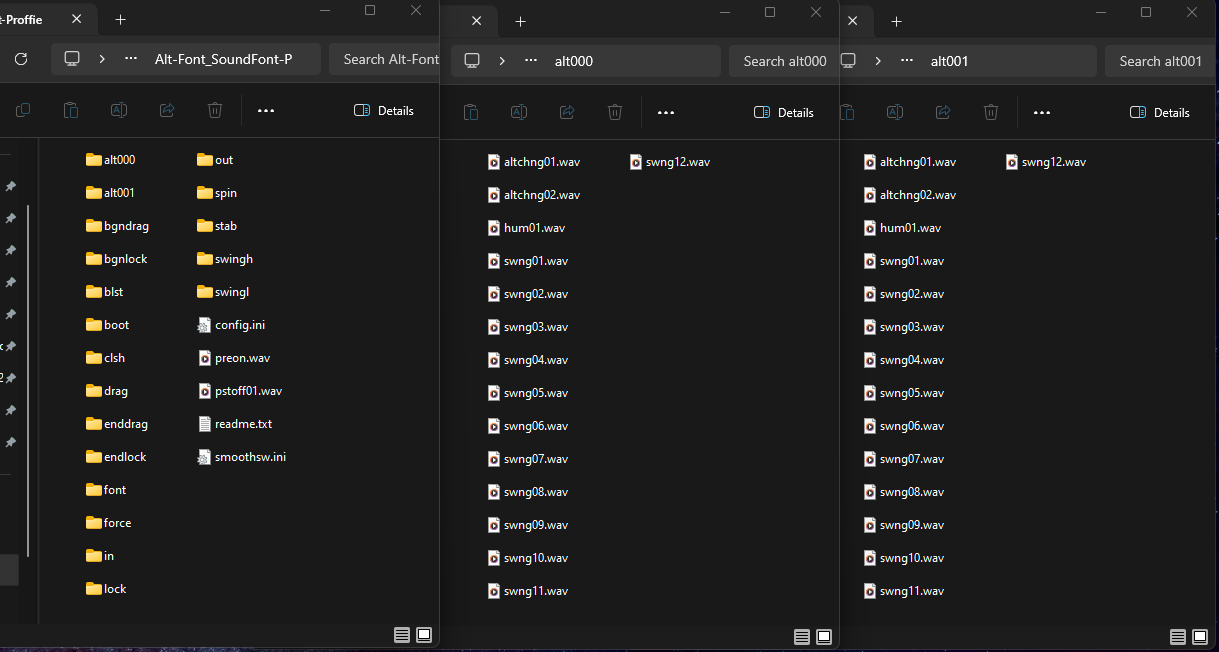Expand hidden path ellipsis before Alt-Font_SoundFont-P

point(131,59)
